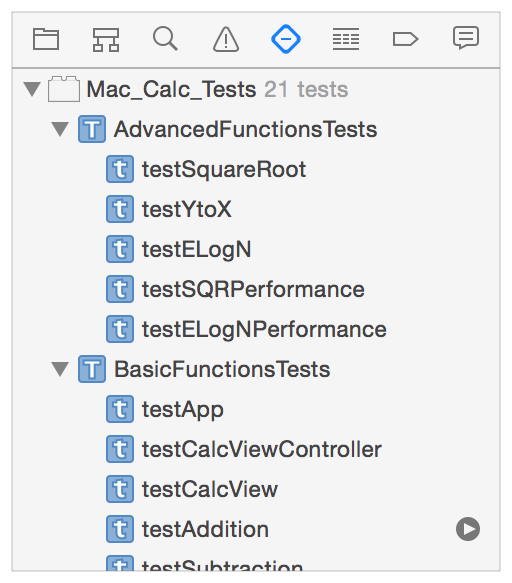Open the Report navigator speech bubble icon
Image resolution: width=512 pixels, height=583 pixels.
click(x=466, y=38)
